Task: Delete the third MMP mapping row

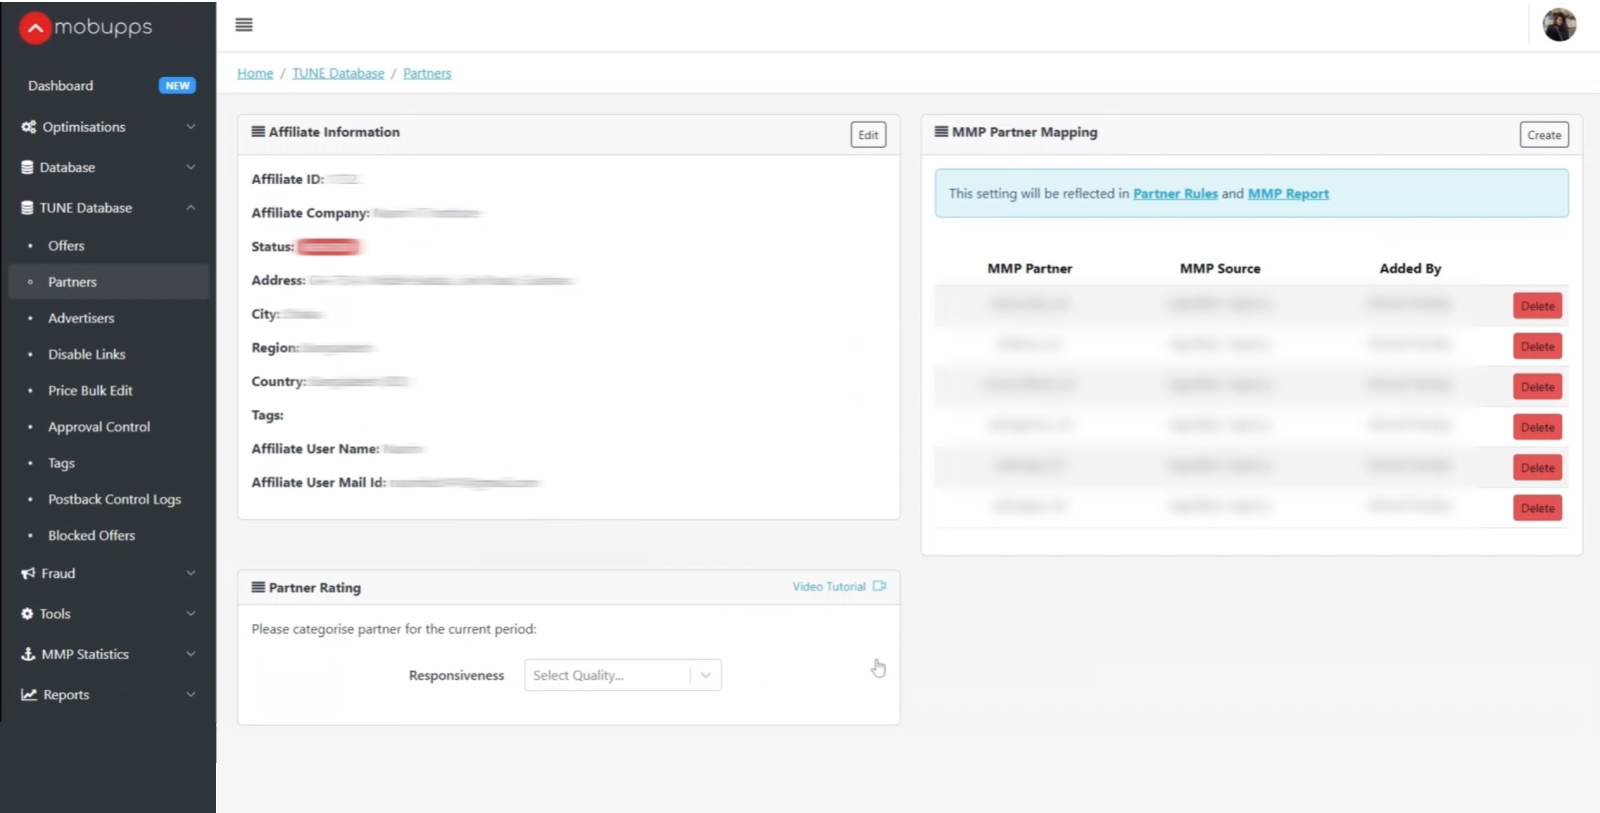Action: pyautogui.click(x=1537, y=387)
